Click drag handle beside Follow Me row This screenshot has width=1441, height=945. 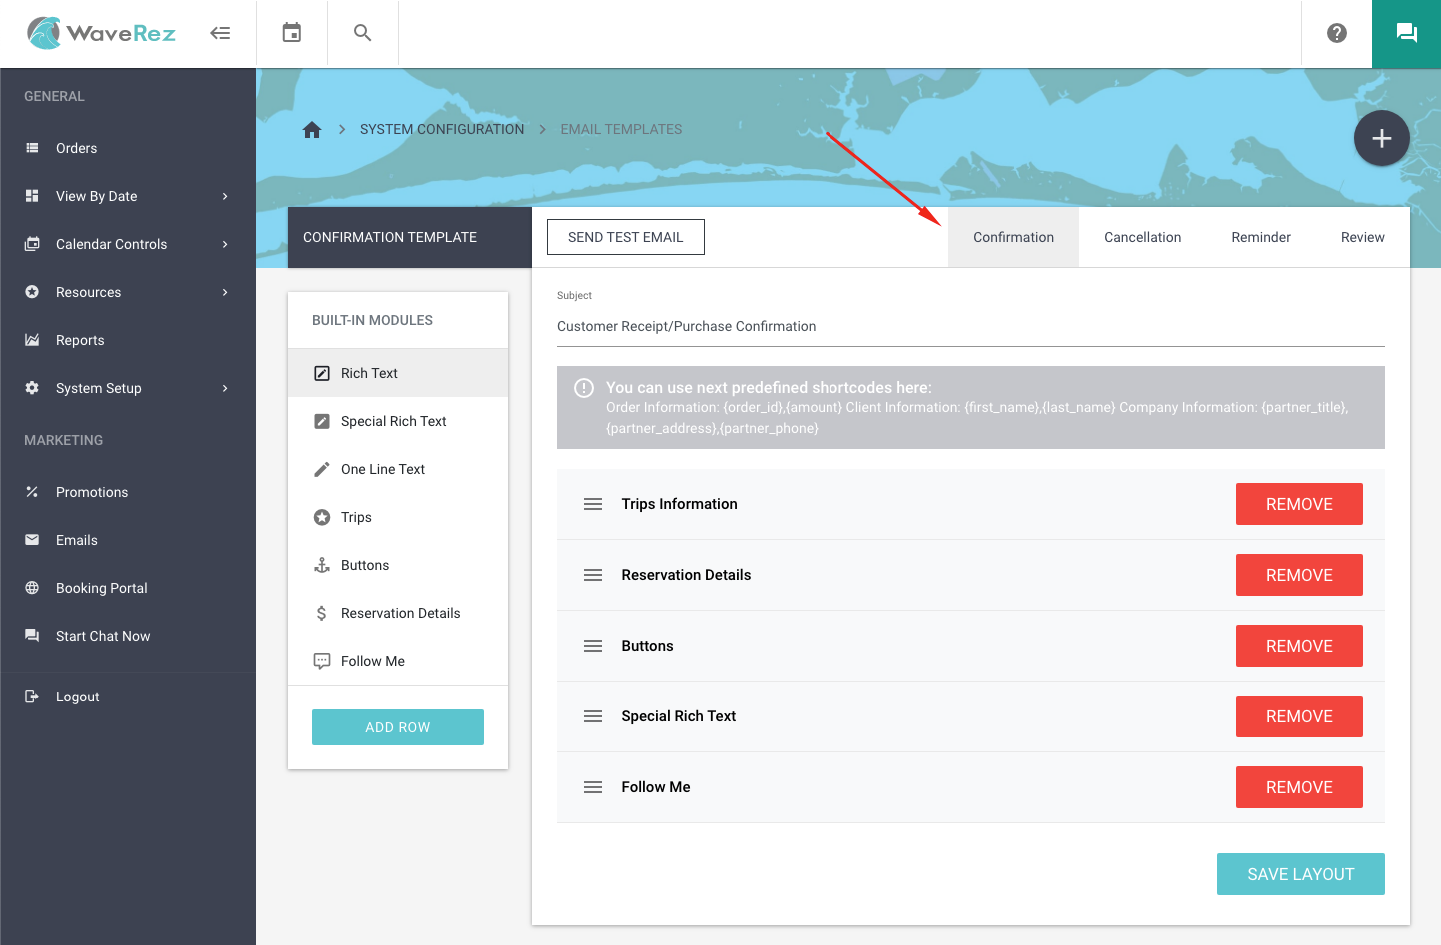point(593,788)
